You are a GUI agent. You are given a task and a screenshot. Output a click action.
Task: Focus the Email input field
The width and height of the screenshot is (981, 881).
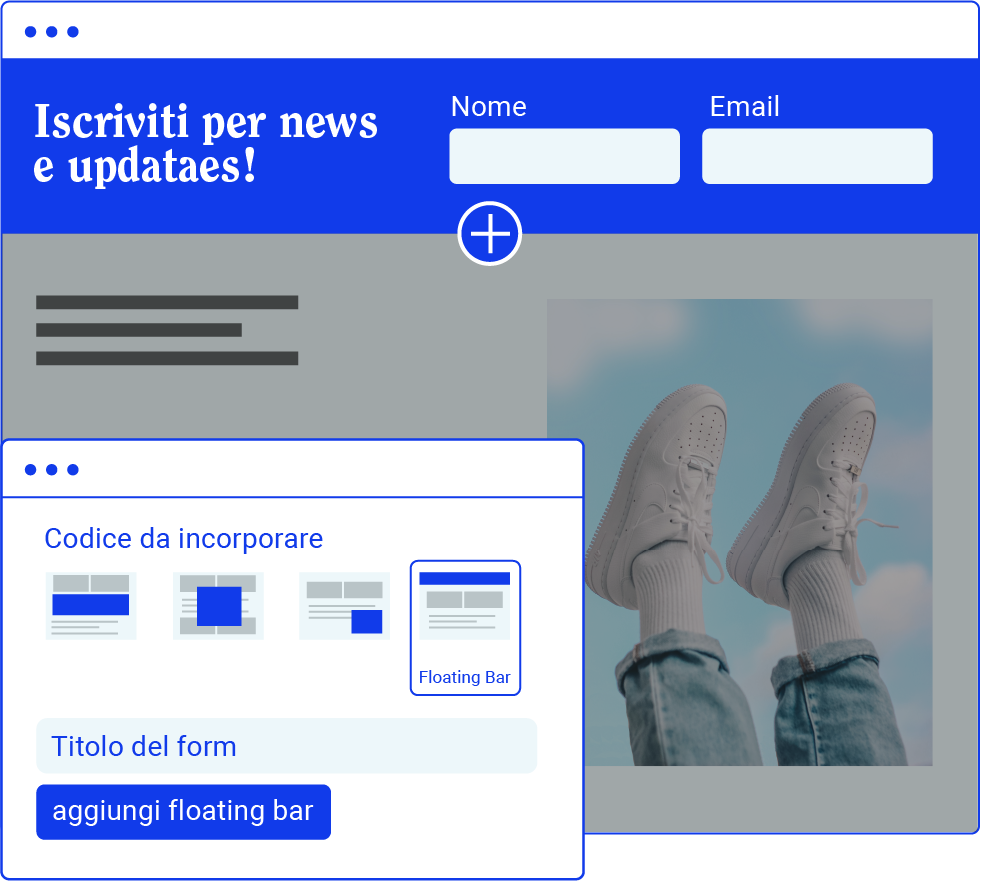(817, 156)
